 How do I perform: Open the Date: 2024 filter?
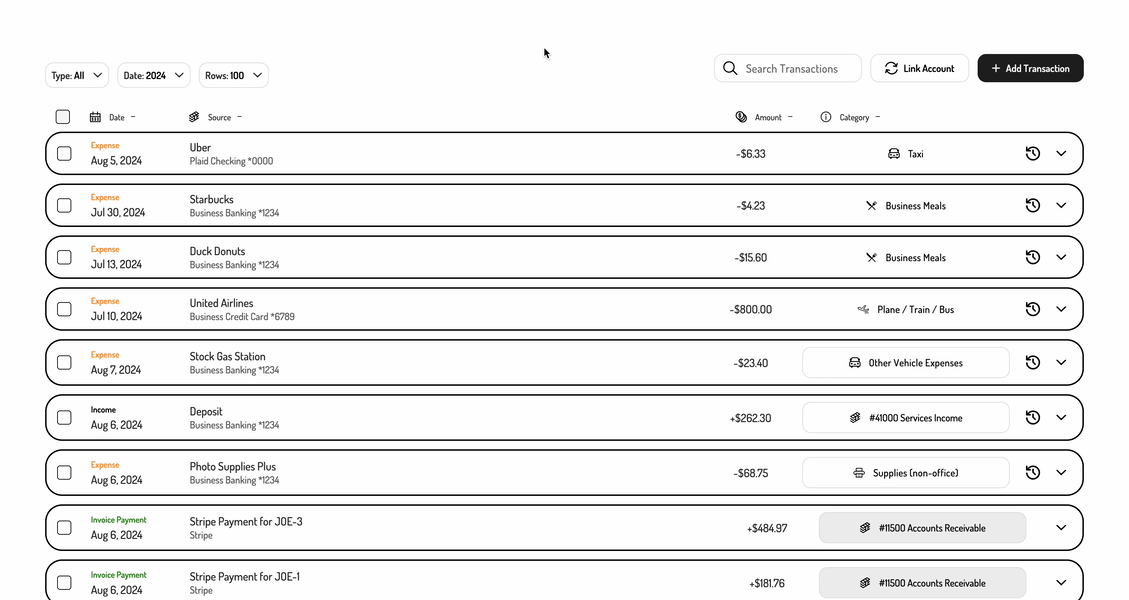pyautogui.click(x=153, y=75)
